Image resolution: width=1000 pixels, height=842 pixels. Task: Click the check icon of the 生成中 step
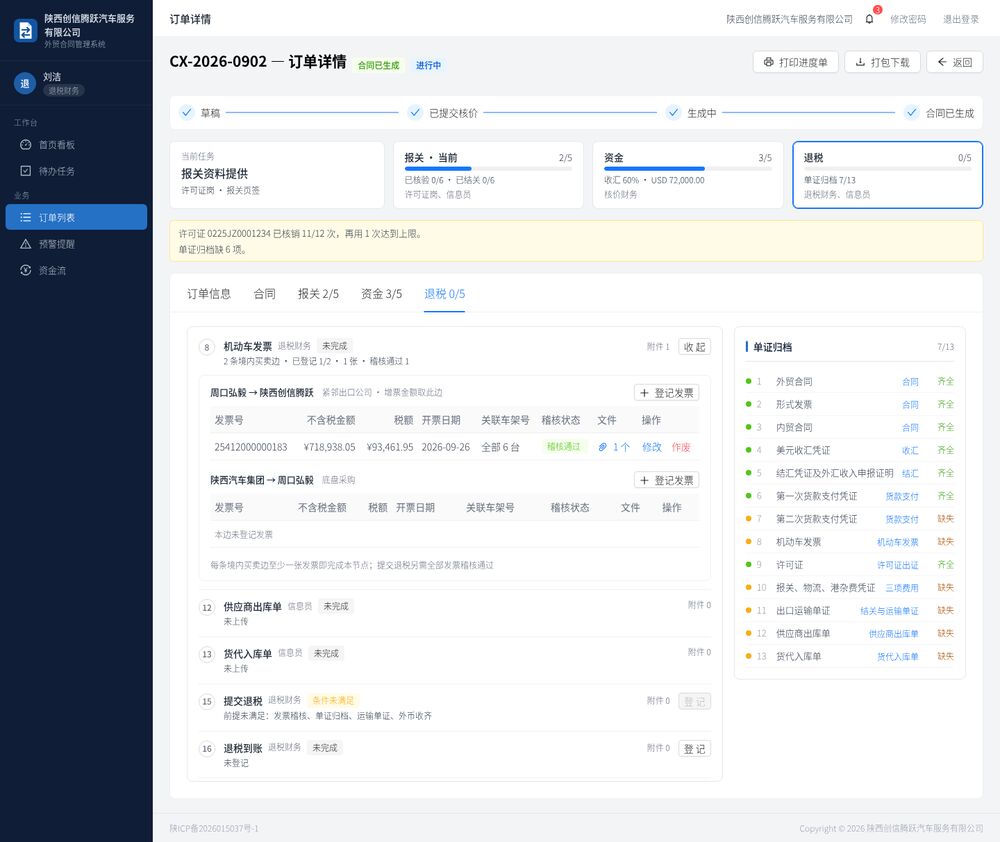673,113
